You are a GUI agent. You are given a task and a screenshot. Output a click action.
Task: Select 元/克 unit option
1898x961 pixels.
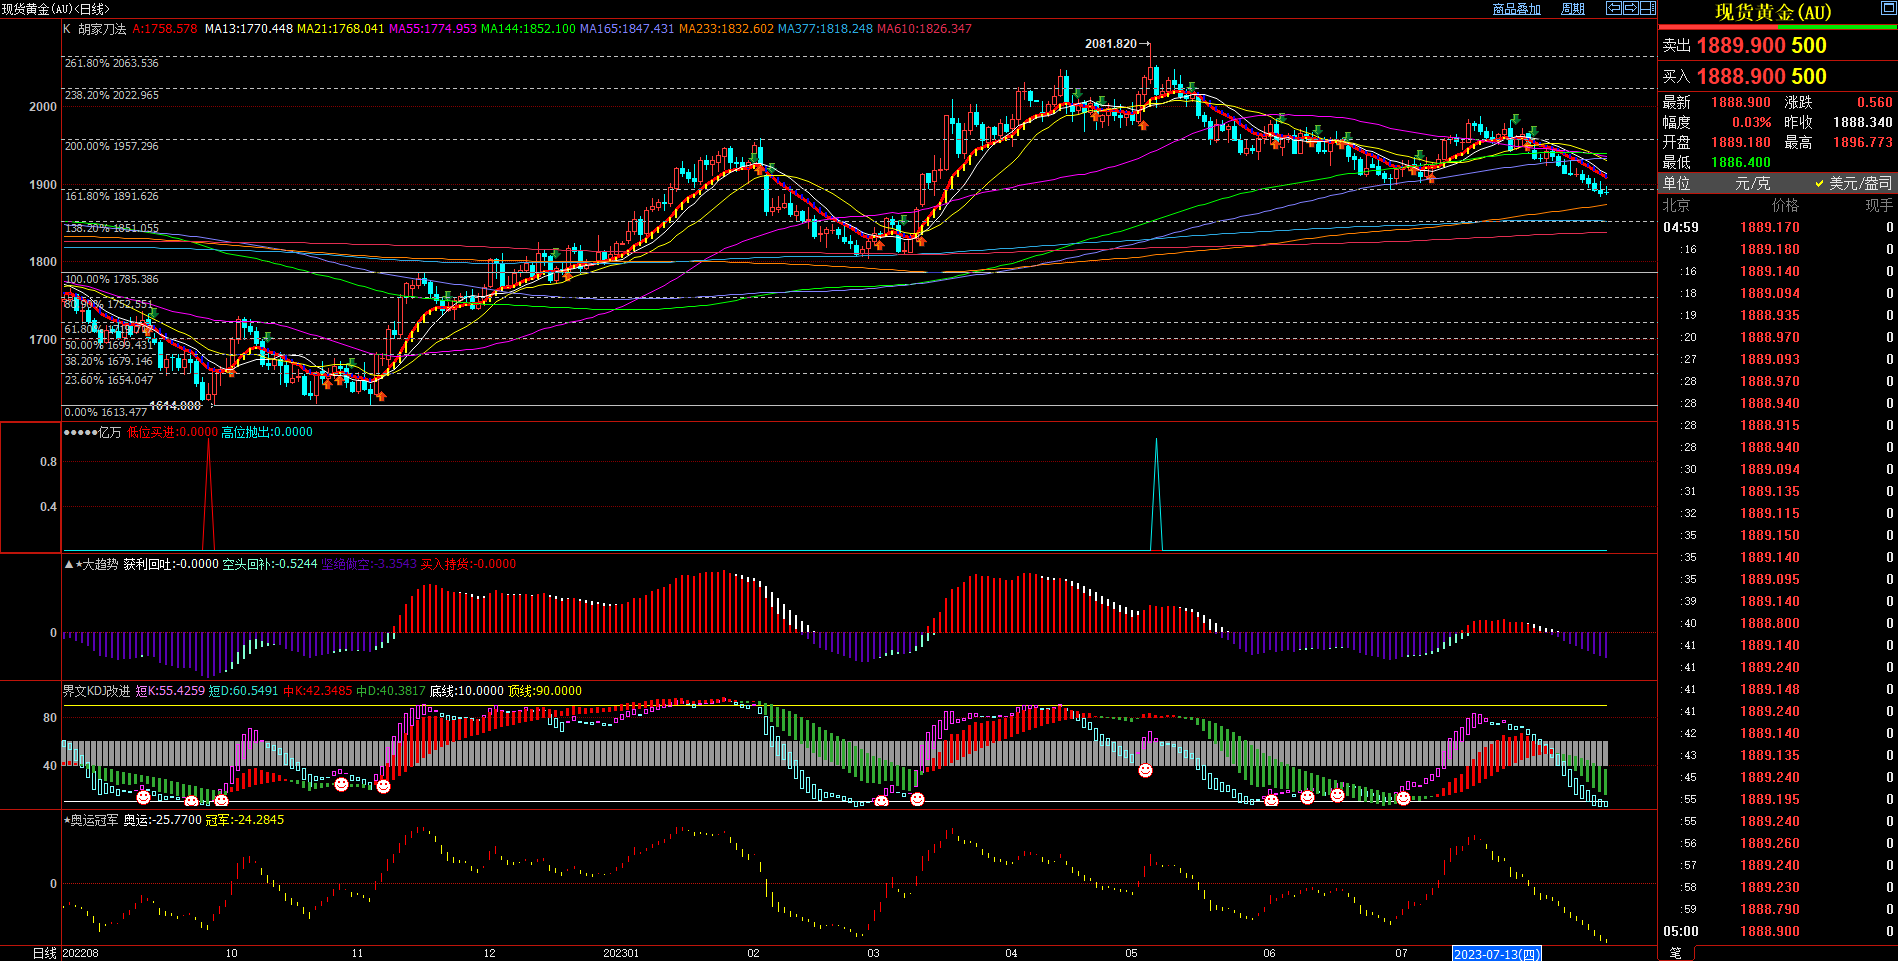[x=1752, y=183]
